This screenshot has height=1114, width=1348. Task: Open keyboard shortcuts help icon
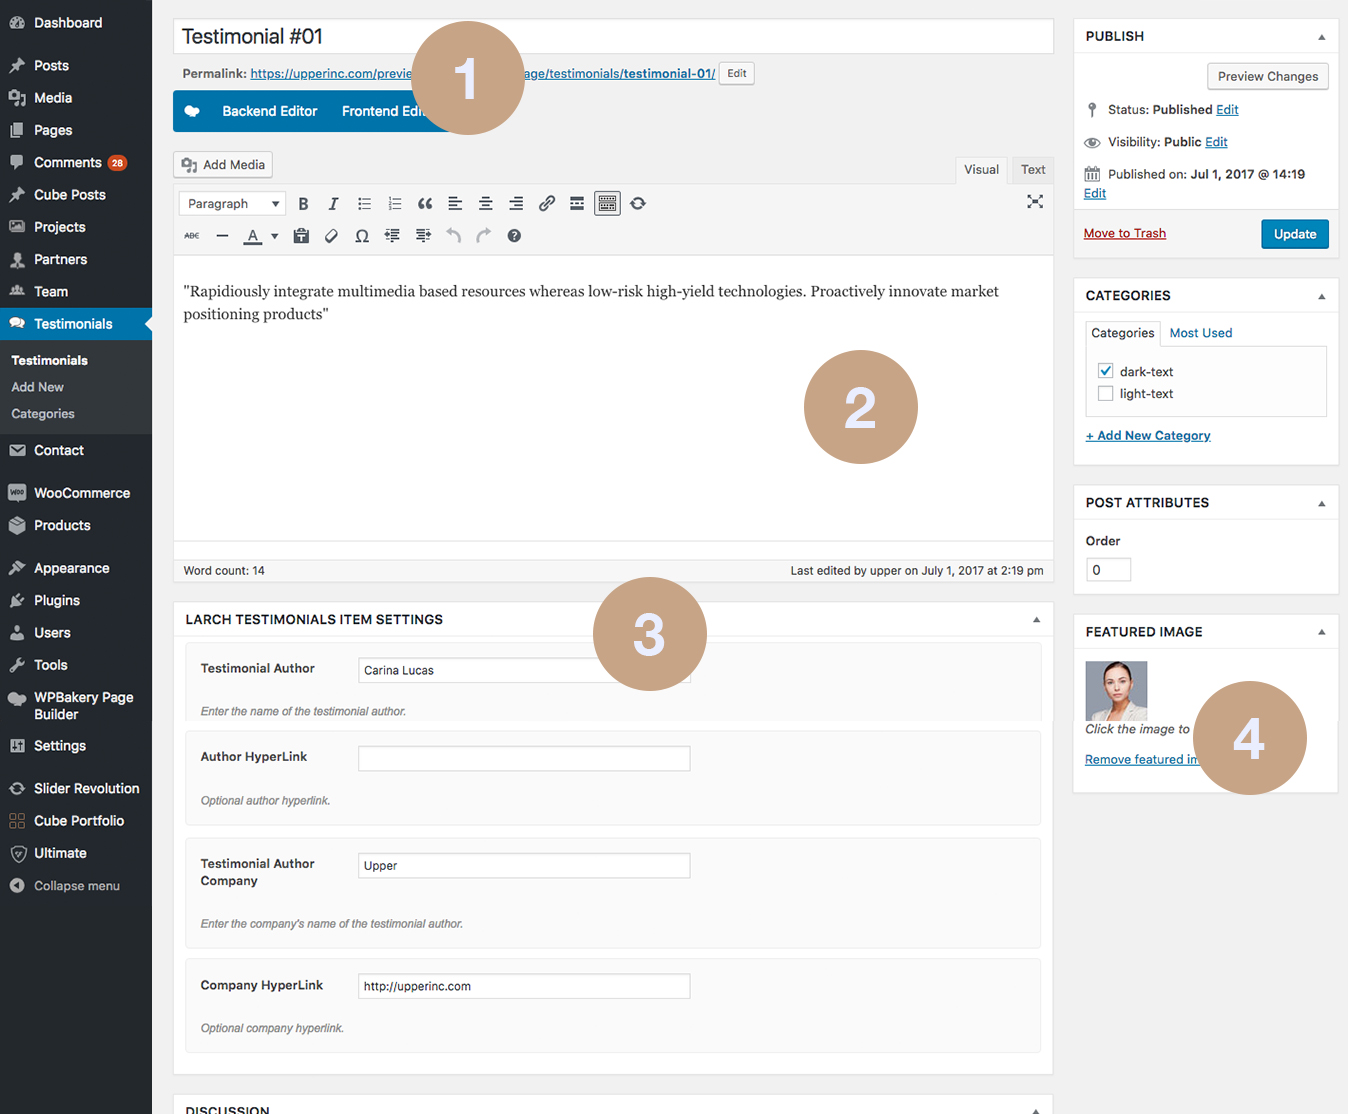point(514,236)
